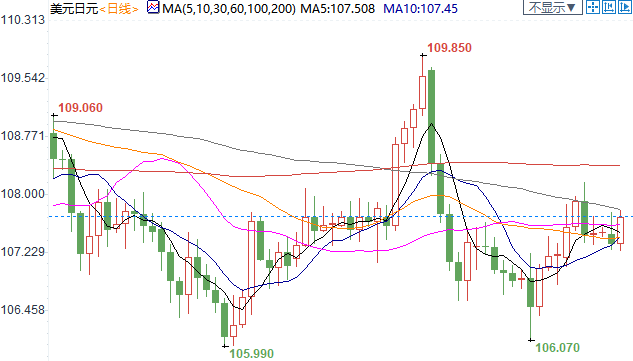
Task: Select the 109.060 high price marker
Action: pyautogui.click(x=80, y=108)
